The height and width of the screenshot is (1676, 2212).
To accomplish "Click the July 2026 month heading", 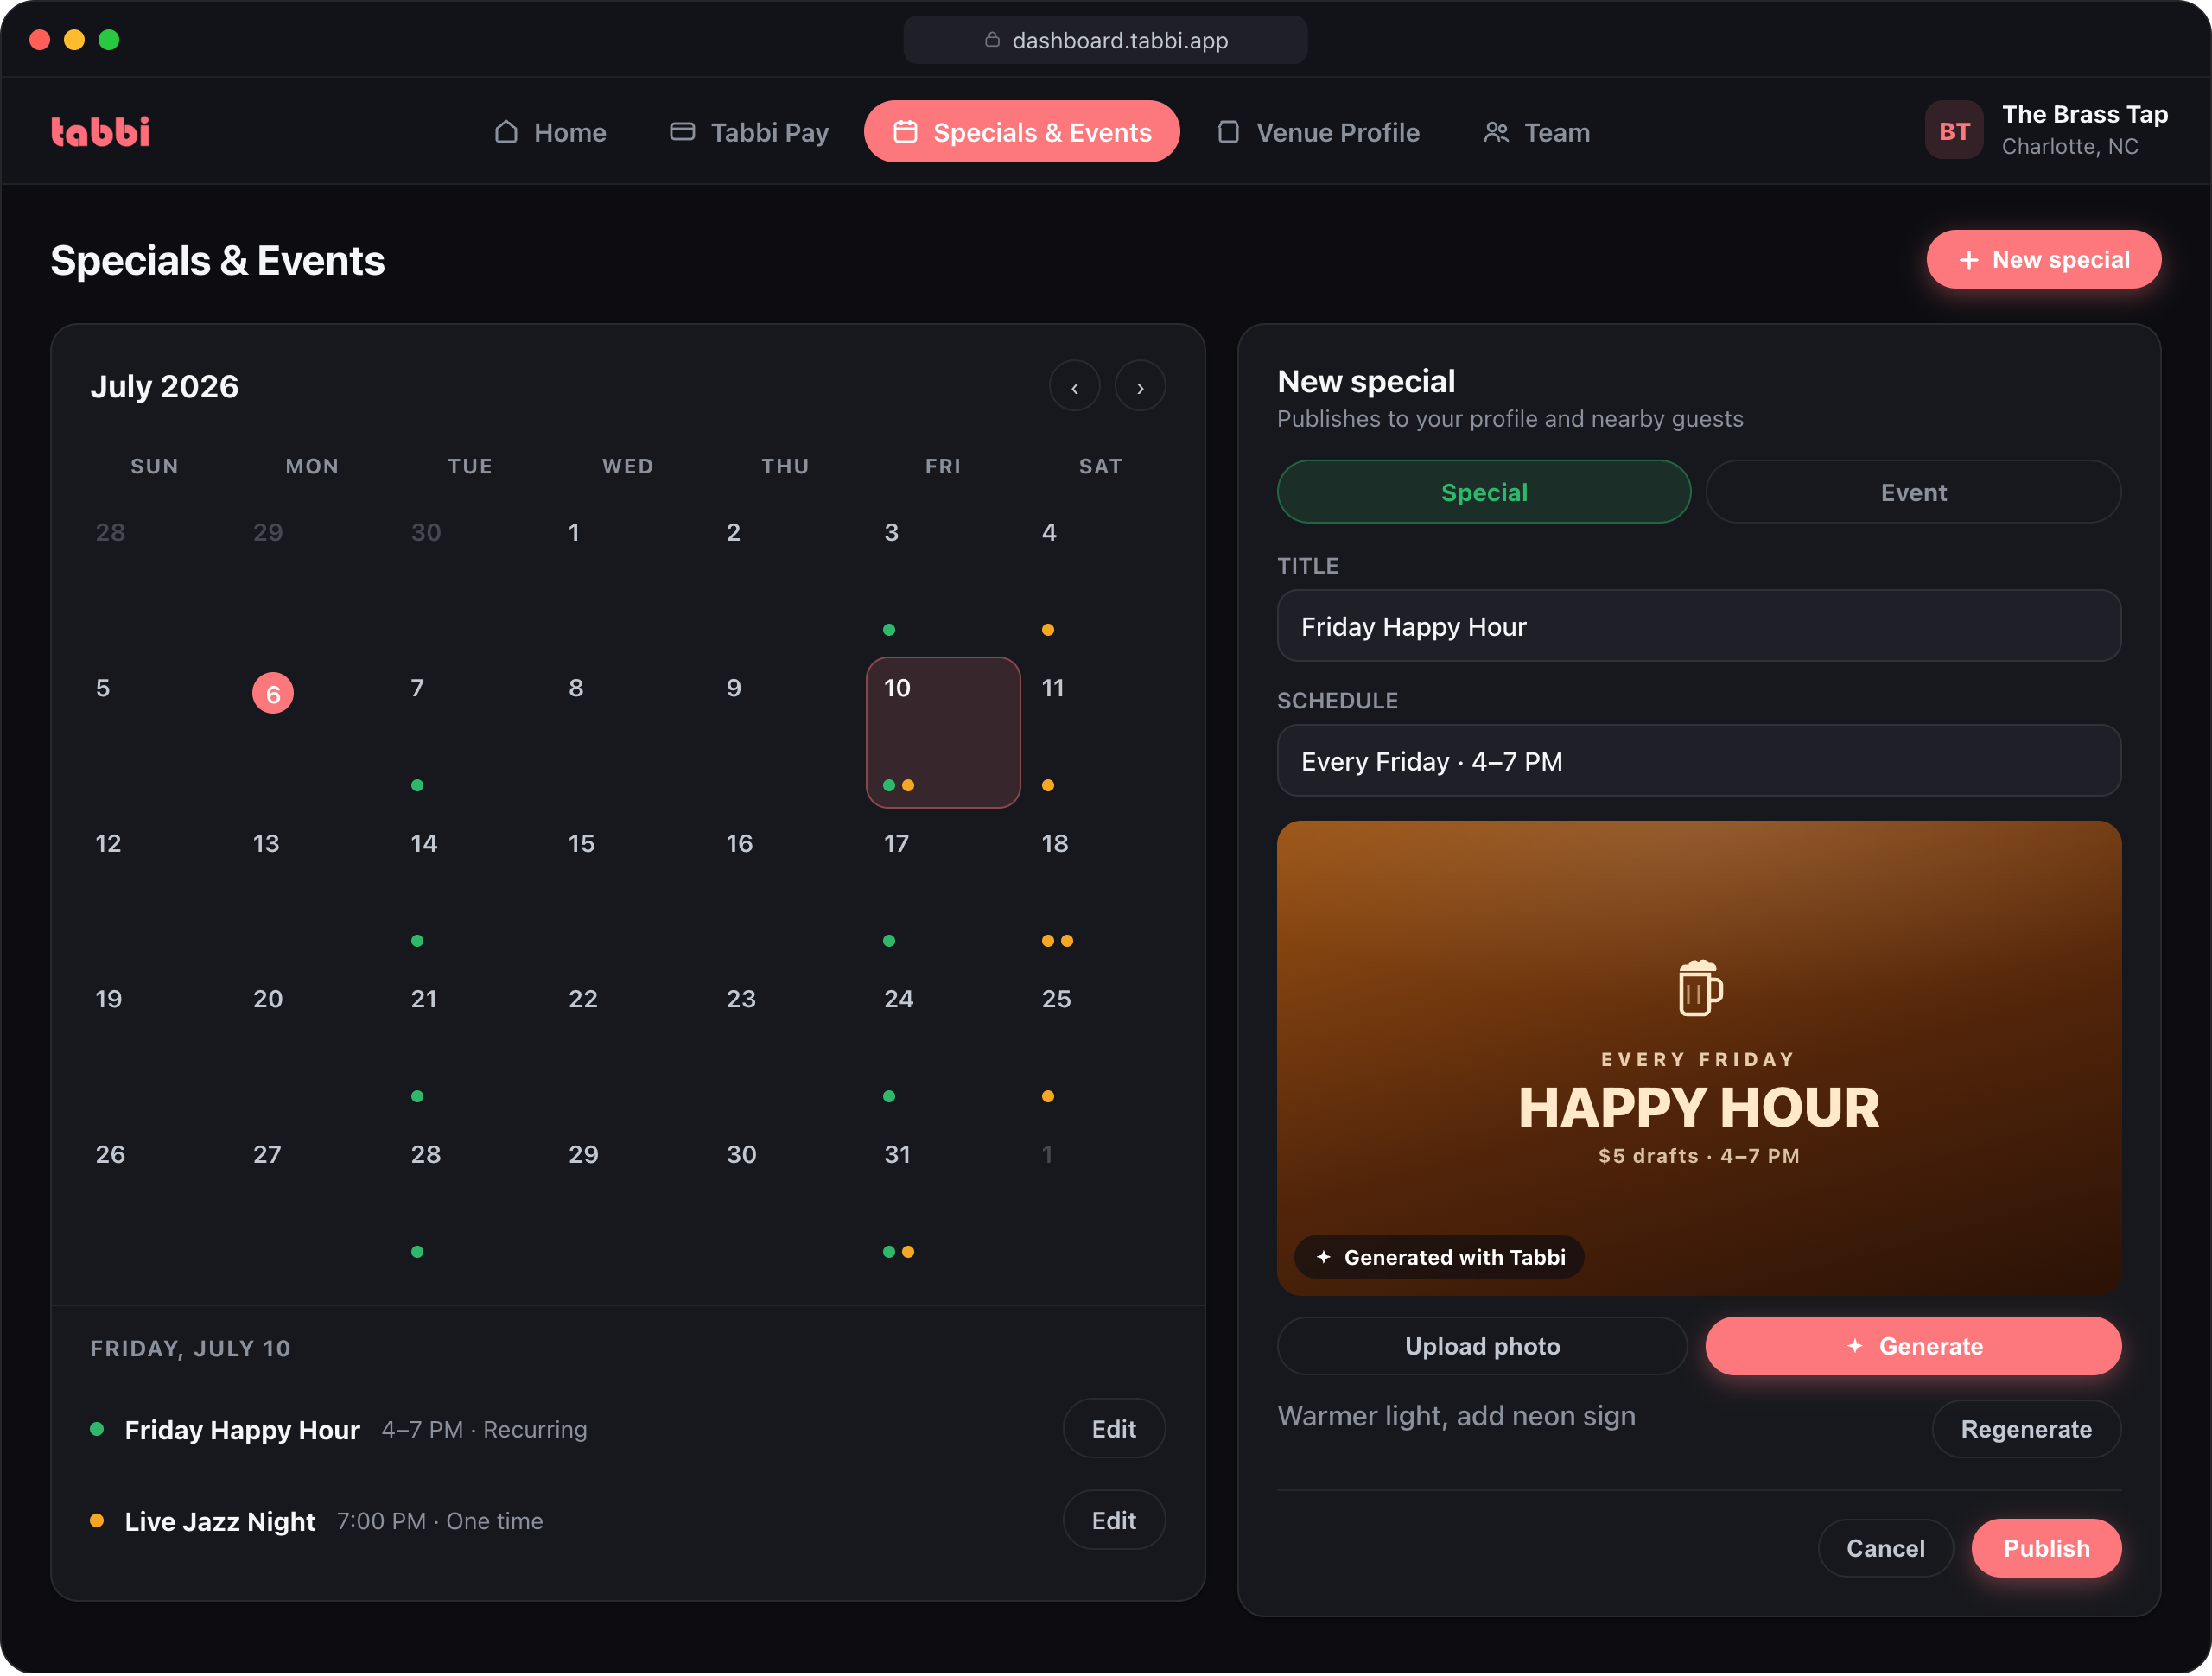I will [x=165, y=387].
